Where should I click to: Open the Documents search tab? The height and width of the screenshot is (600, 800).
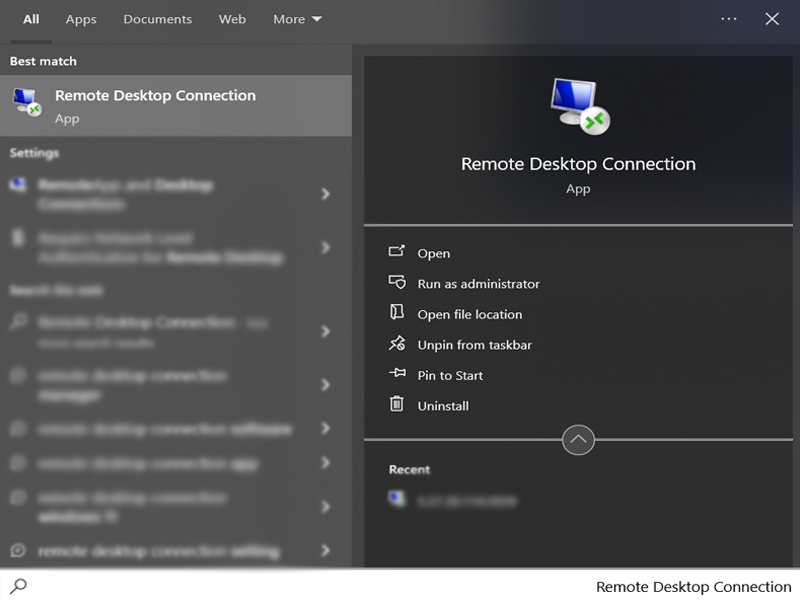pos(158,19)
